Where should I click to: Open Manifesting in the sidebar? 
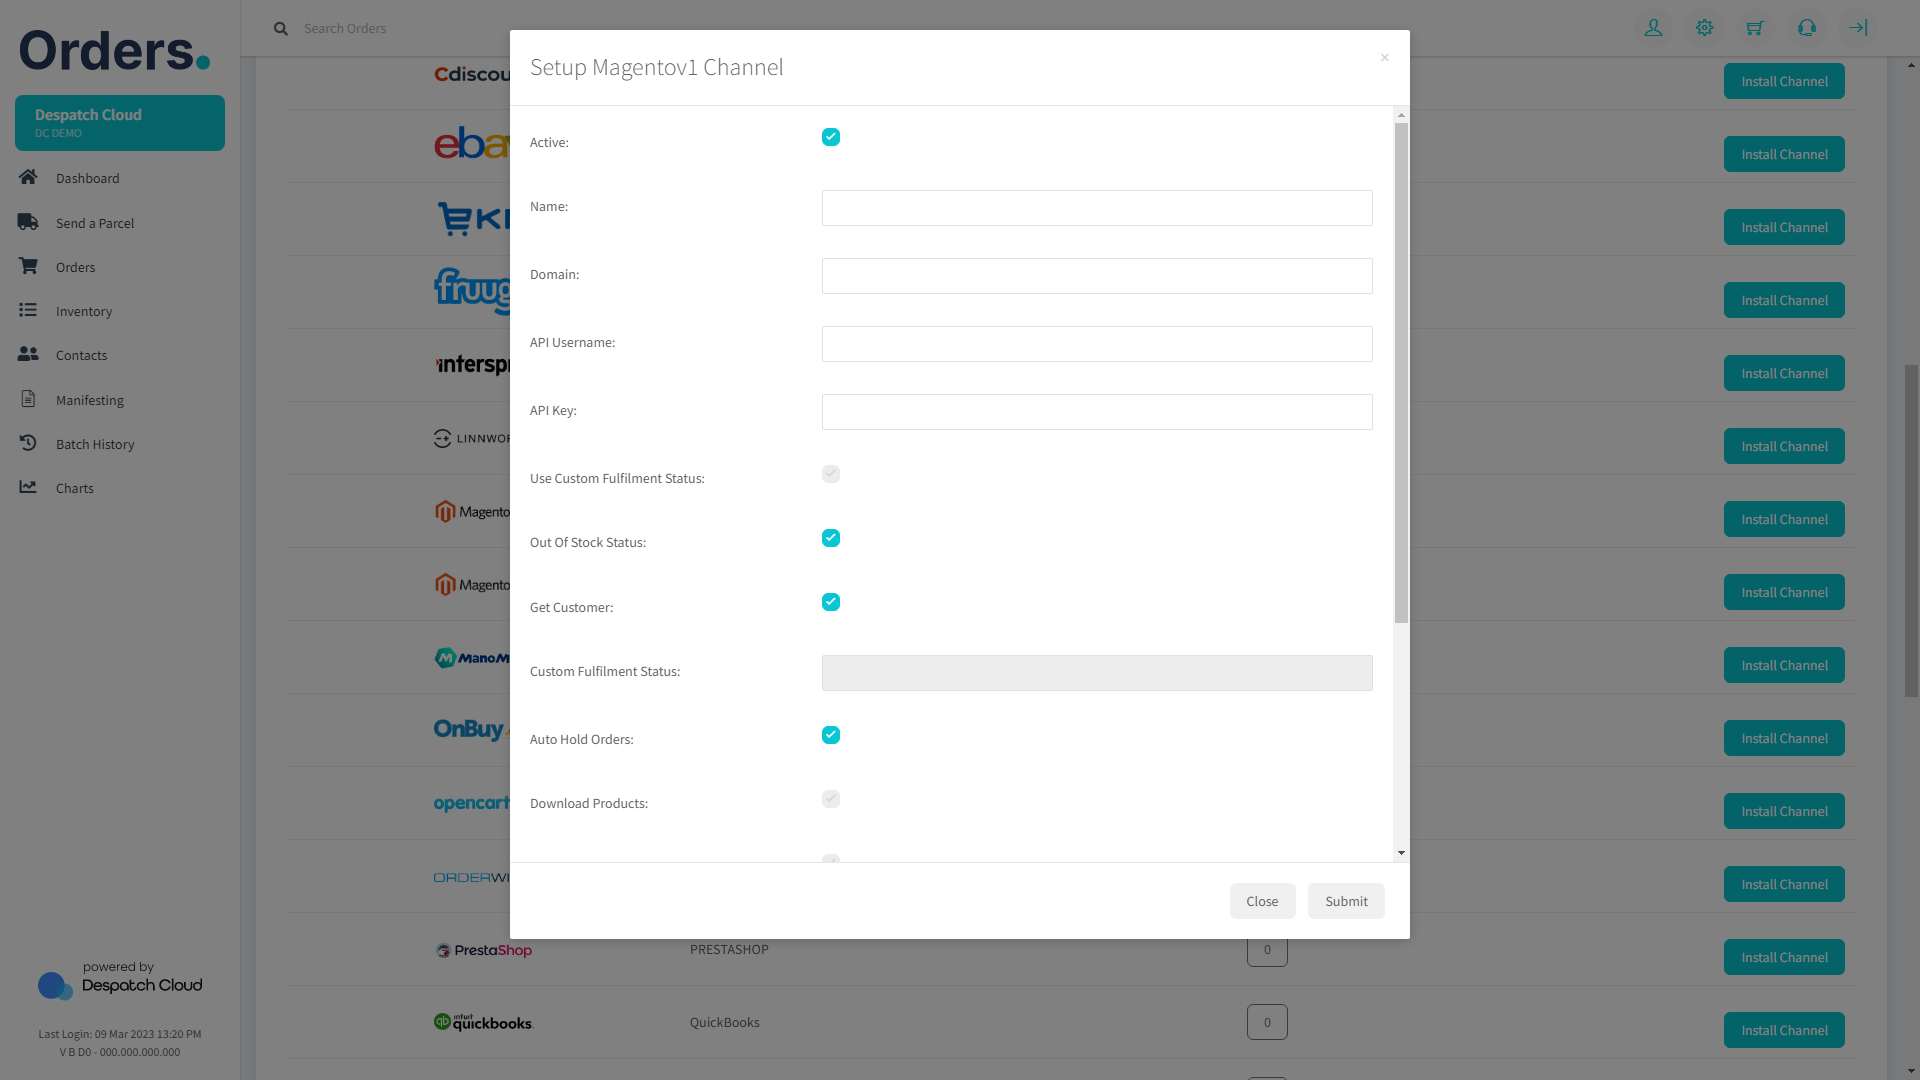(x=90, y=400)
